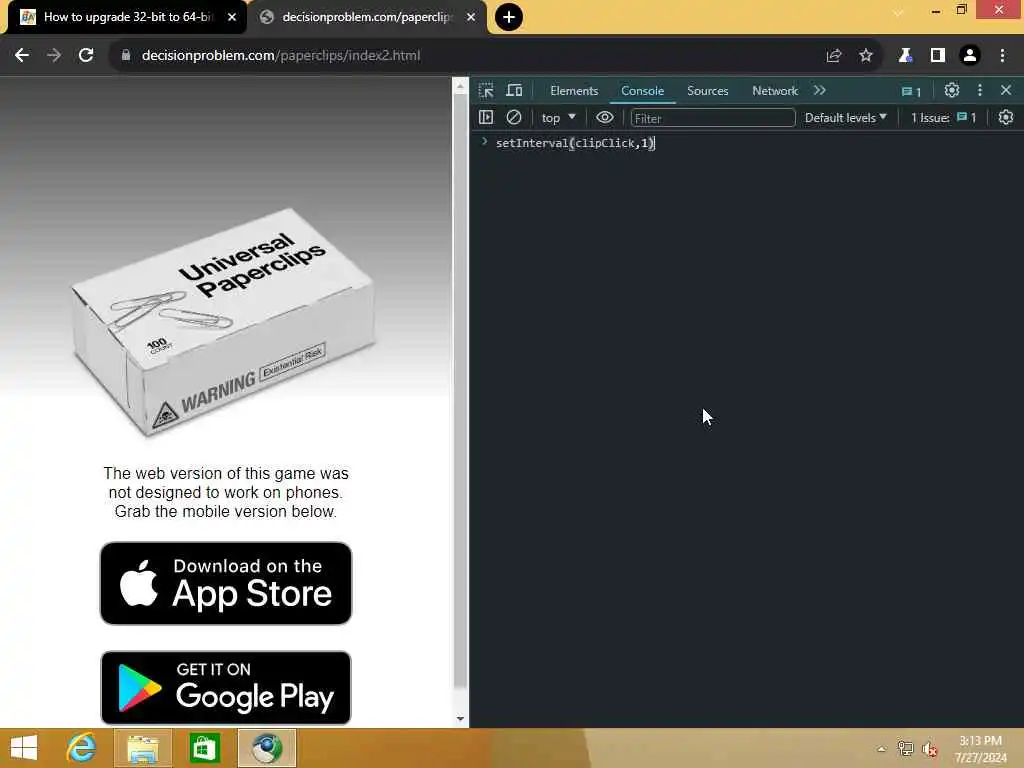Open the network status tray icon
This screenshot has width=1024, height=768.
(905, 749)
